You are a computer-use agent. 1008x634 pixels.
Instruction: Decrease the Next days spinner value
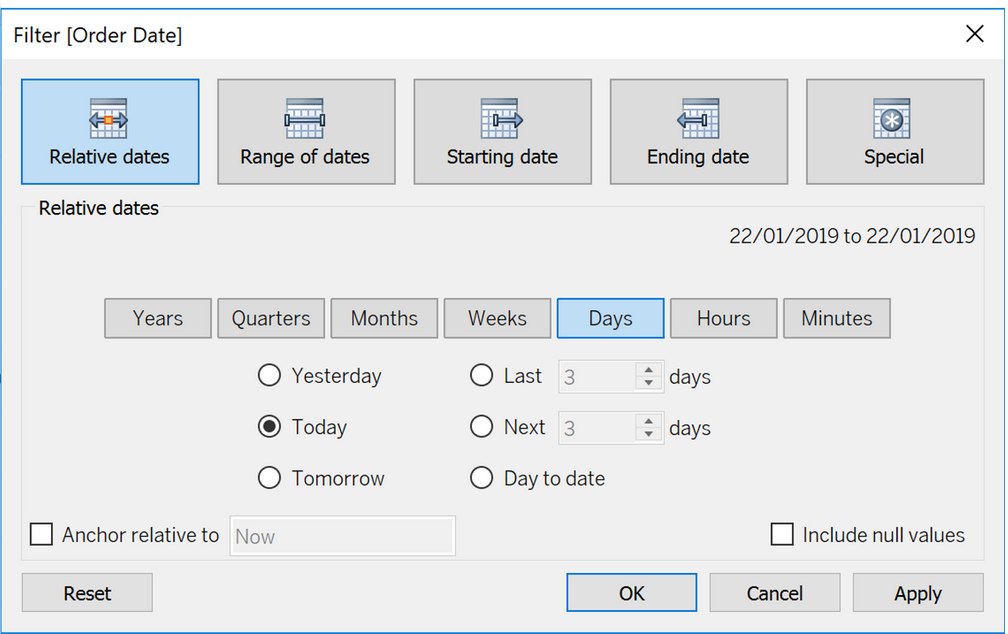tap(650, 434)
